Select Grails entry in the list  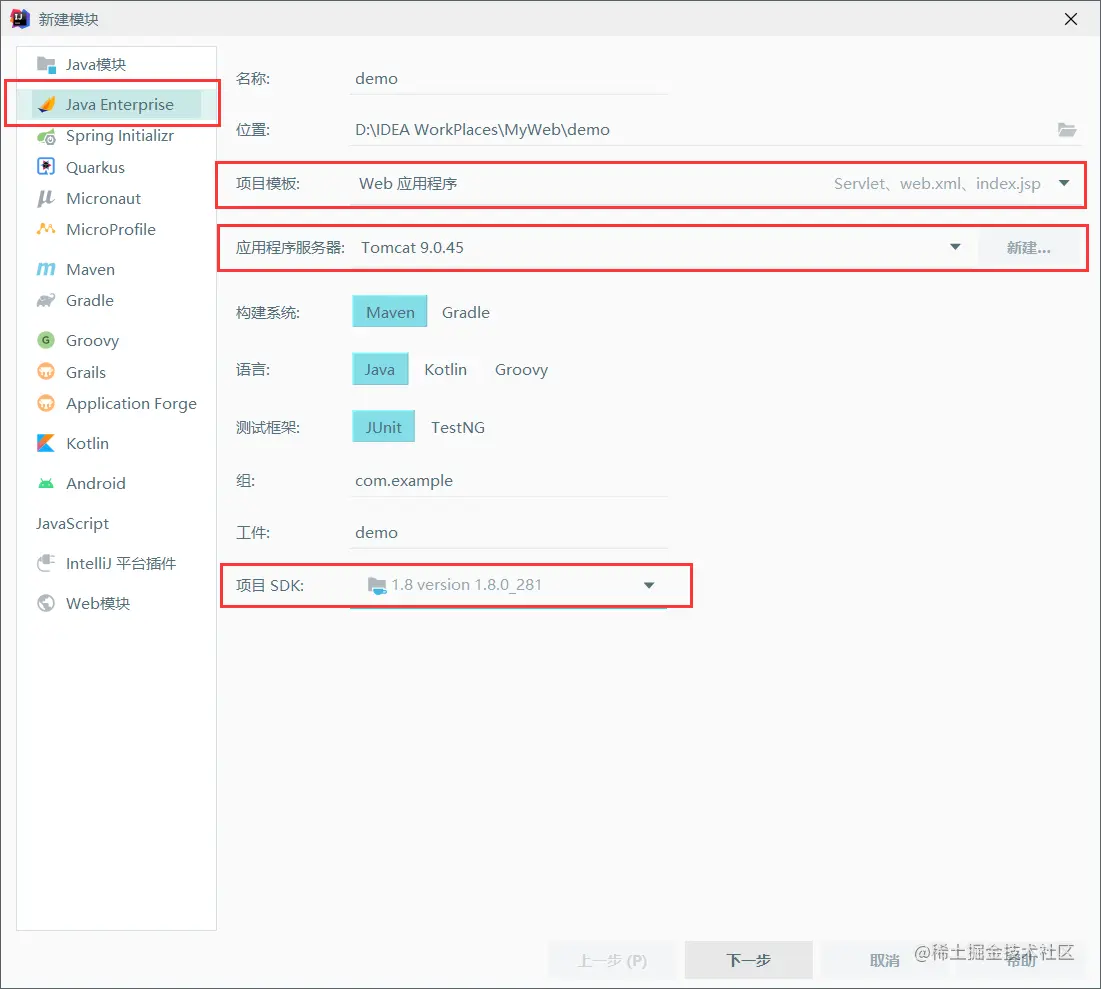(x=117, y=372)
